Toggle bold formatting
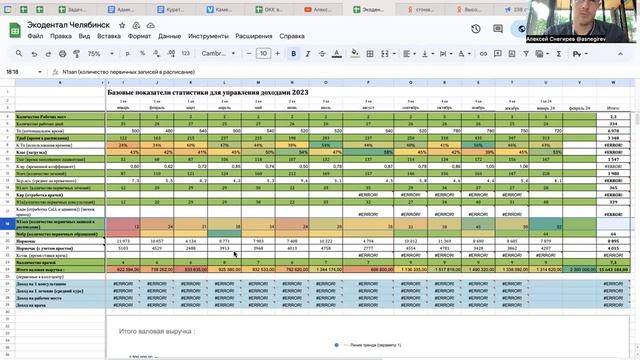Screen dimensions: 640x360 click(293, 53)
